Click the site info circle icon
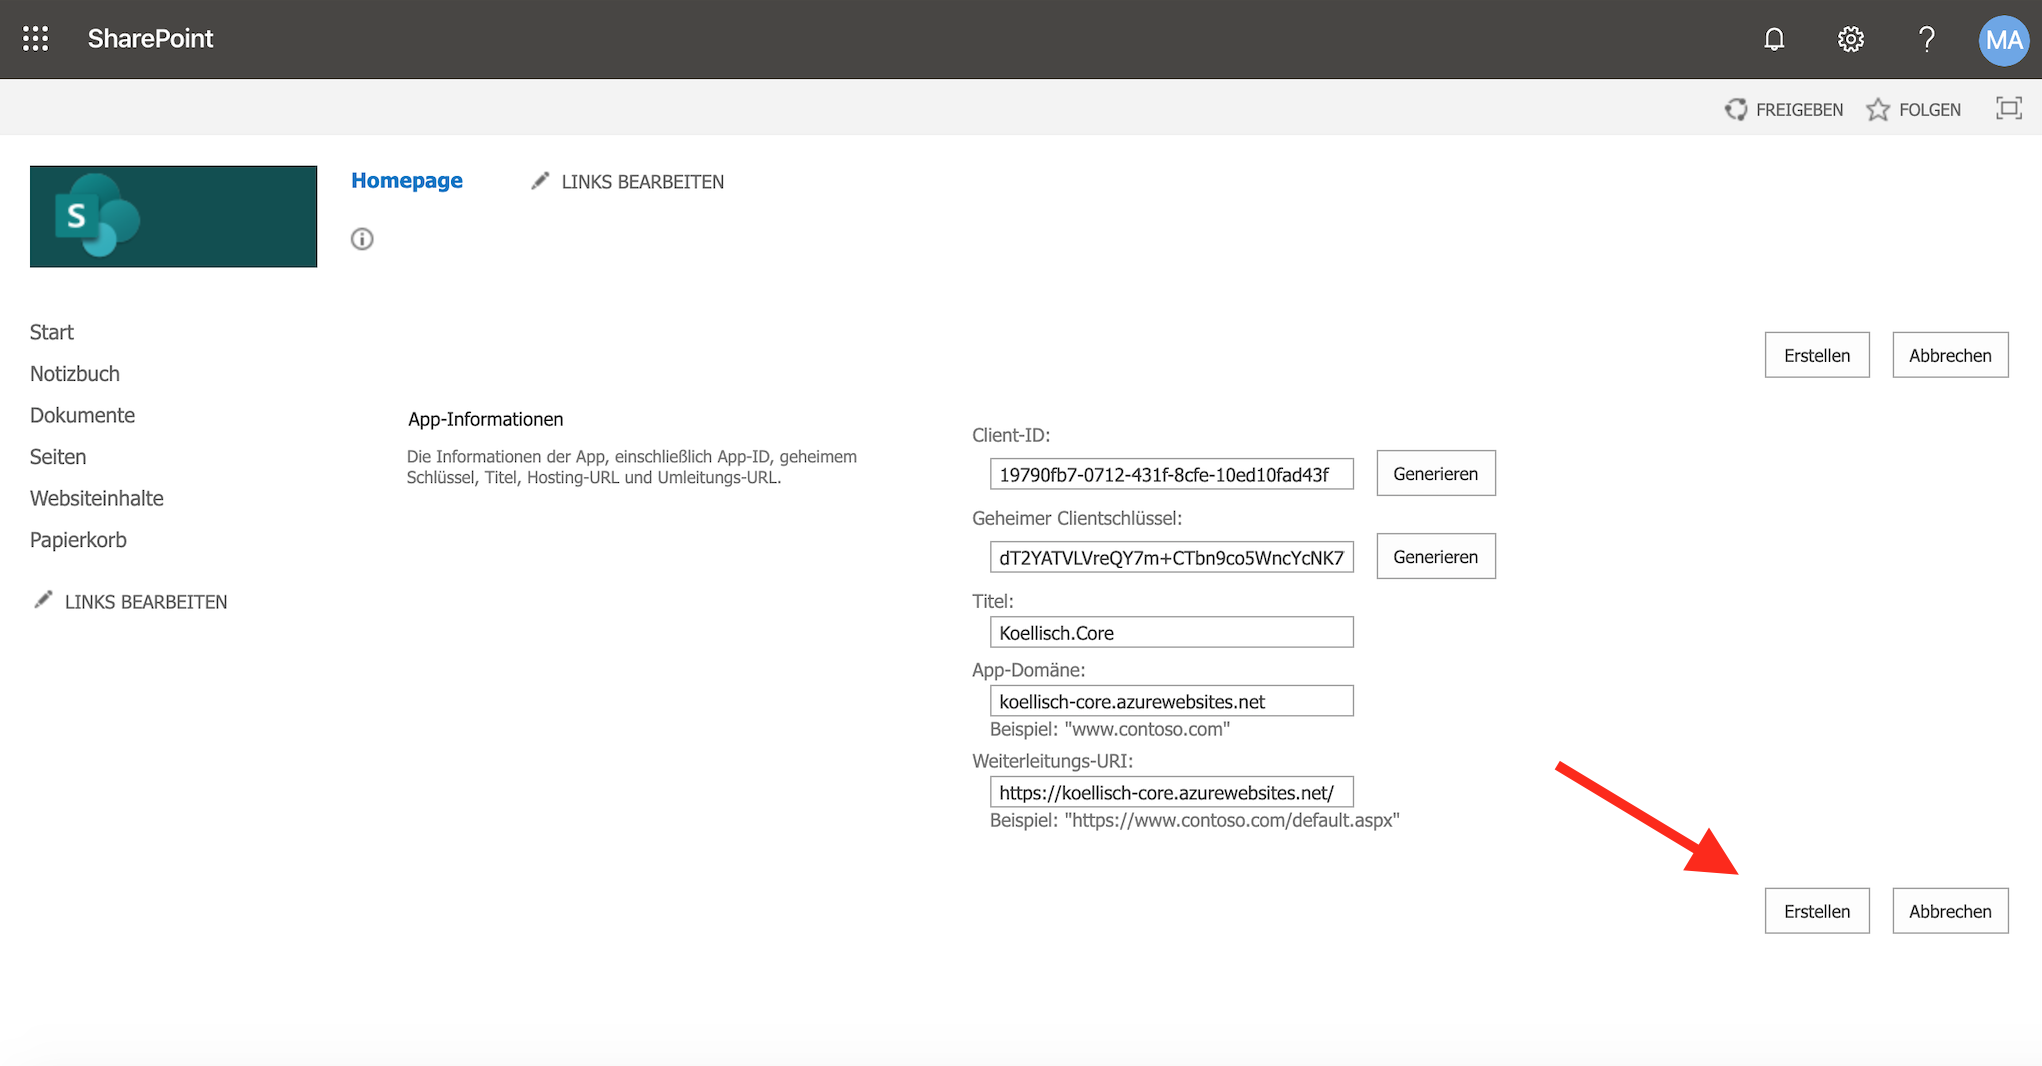Image resolution: width=2042 pixels, height=1066 pixels. 362,239
